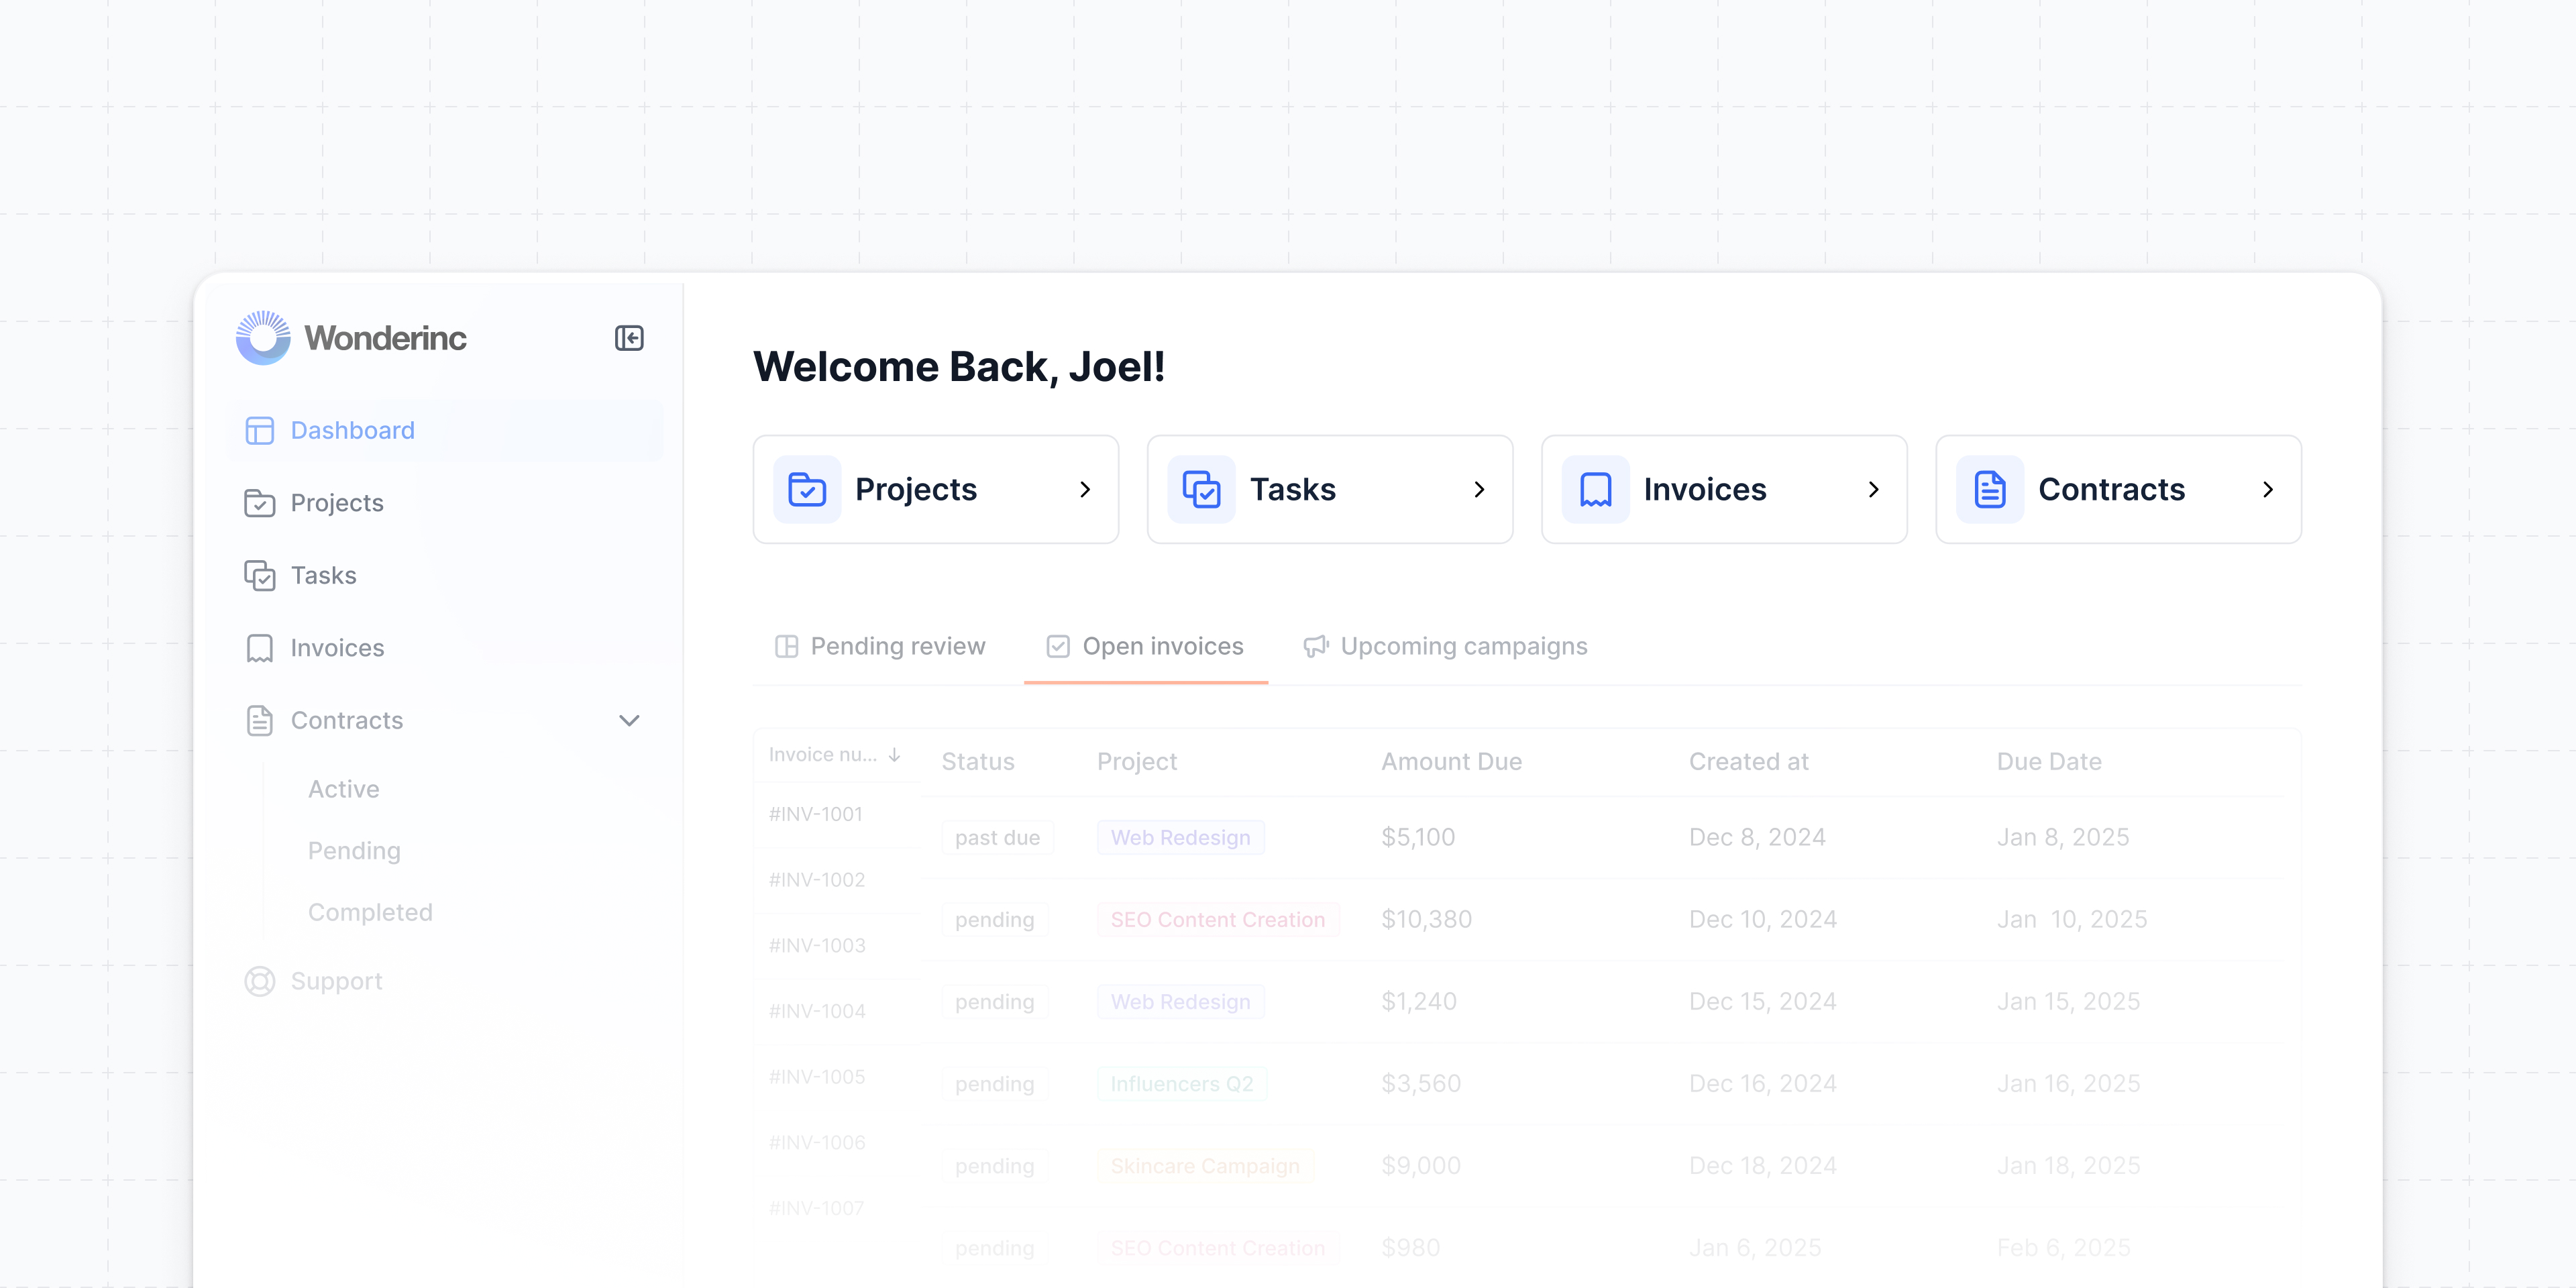
Task: Select invoice #INV-1004
Action: tap(817, 1011)
